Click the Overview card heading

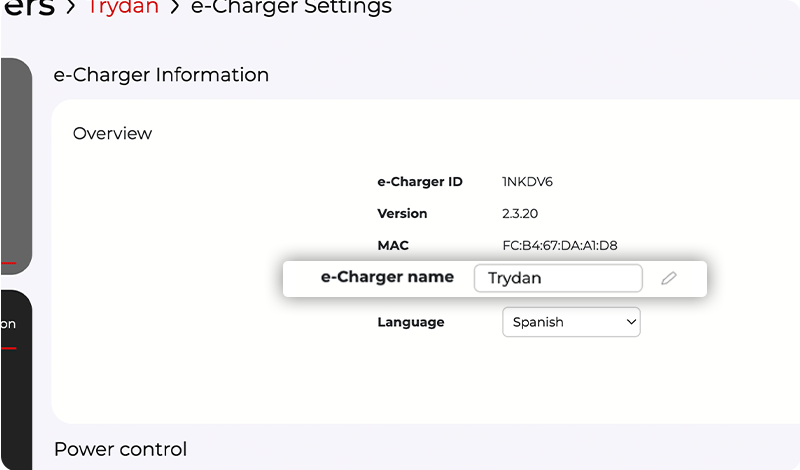112,133
